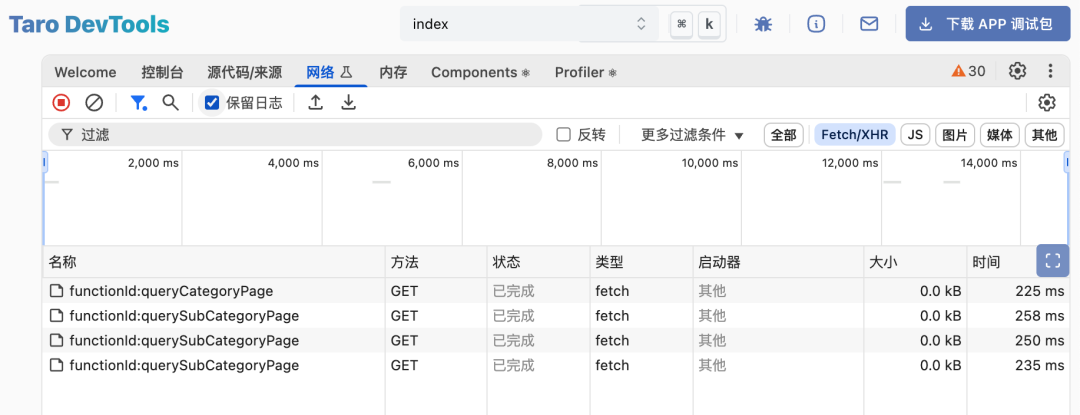Screen dimensions: 1080x415
Task: Toggle the network filter funnel icon
Action: click(x=138, y=103)
